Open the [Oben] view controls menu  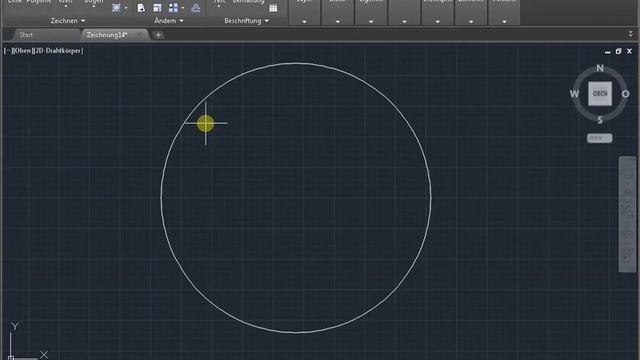(23, 51)
